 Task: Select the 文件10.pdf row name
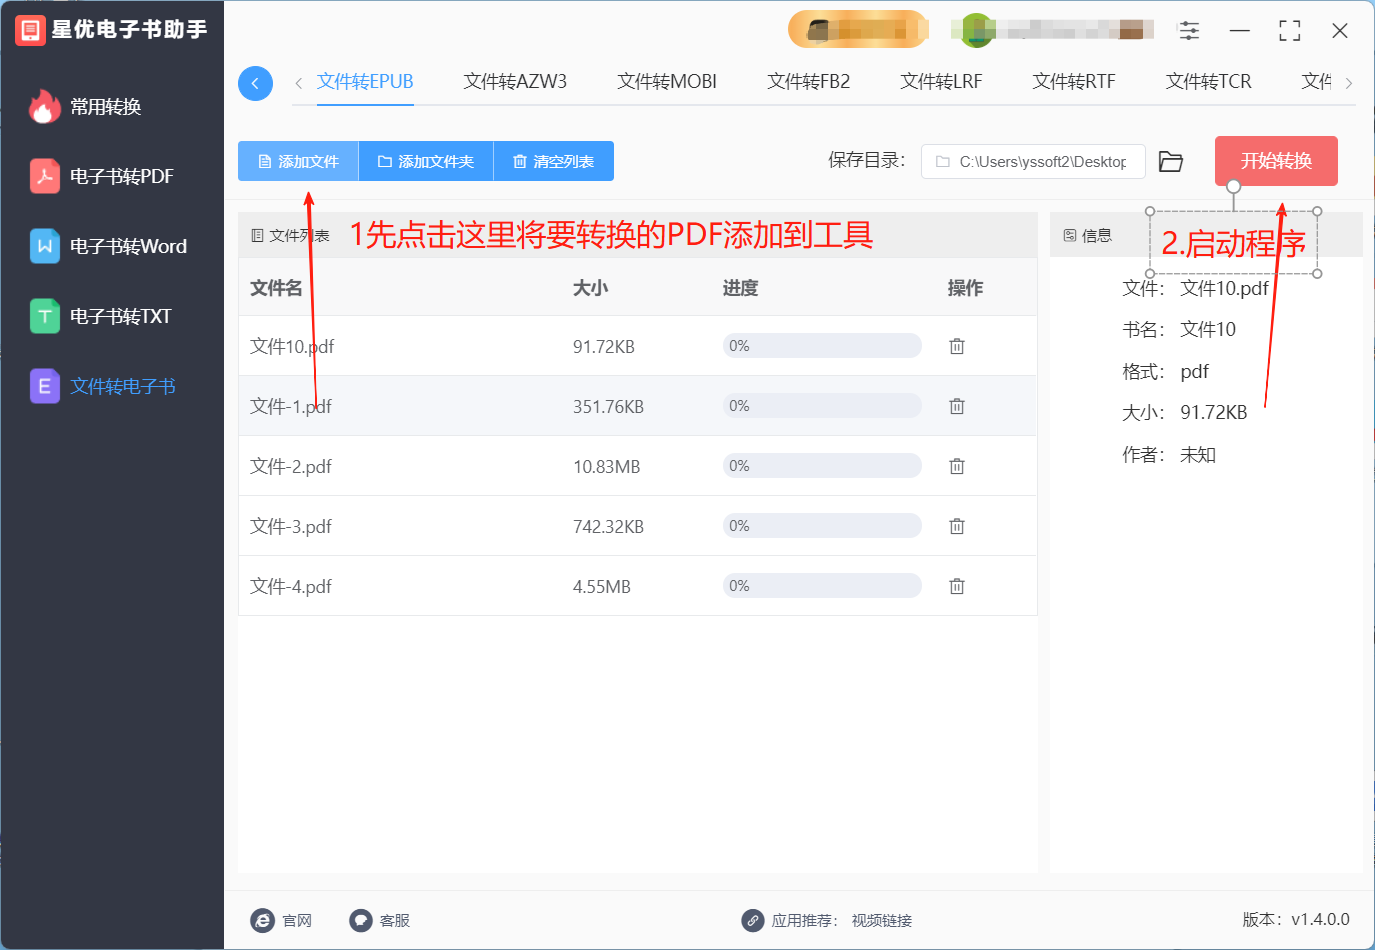tap(292, 346)
